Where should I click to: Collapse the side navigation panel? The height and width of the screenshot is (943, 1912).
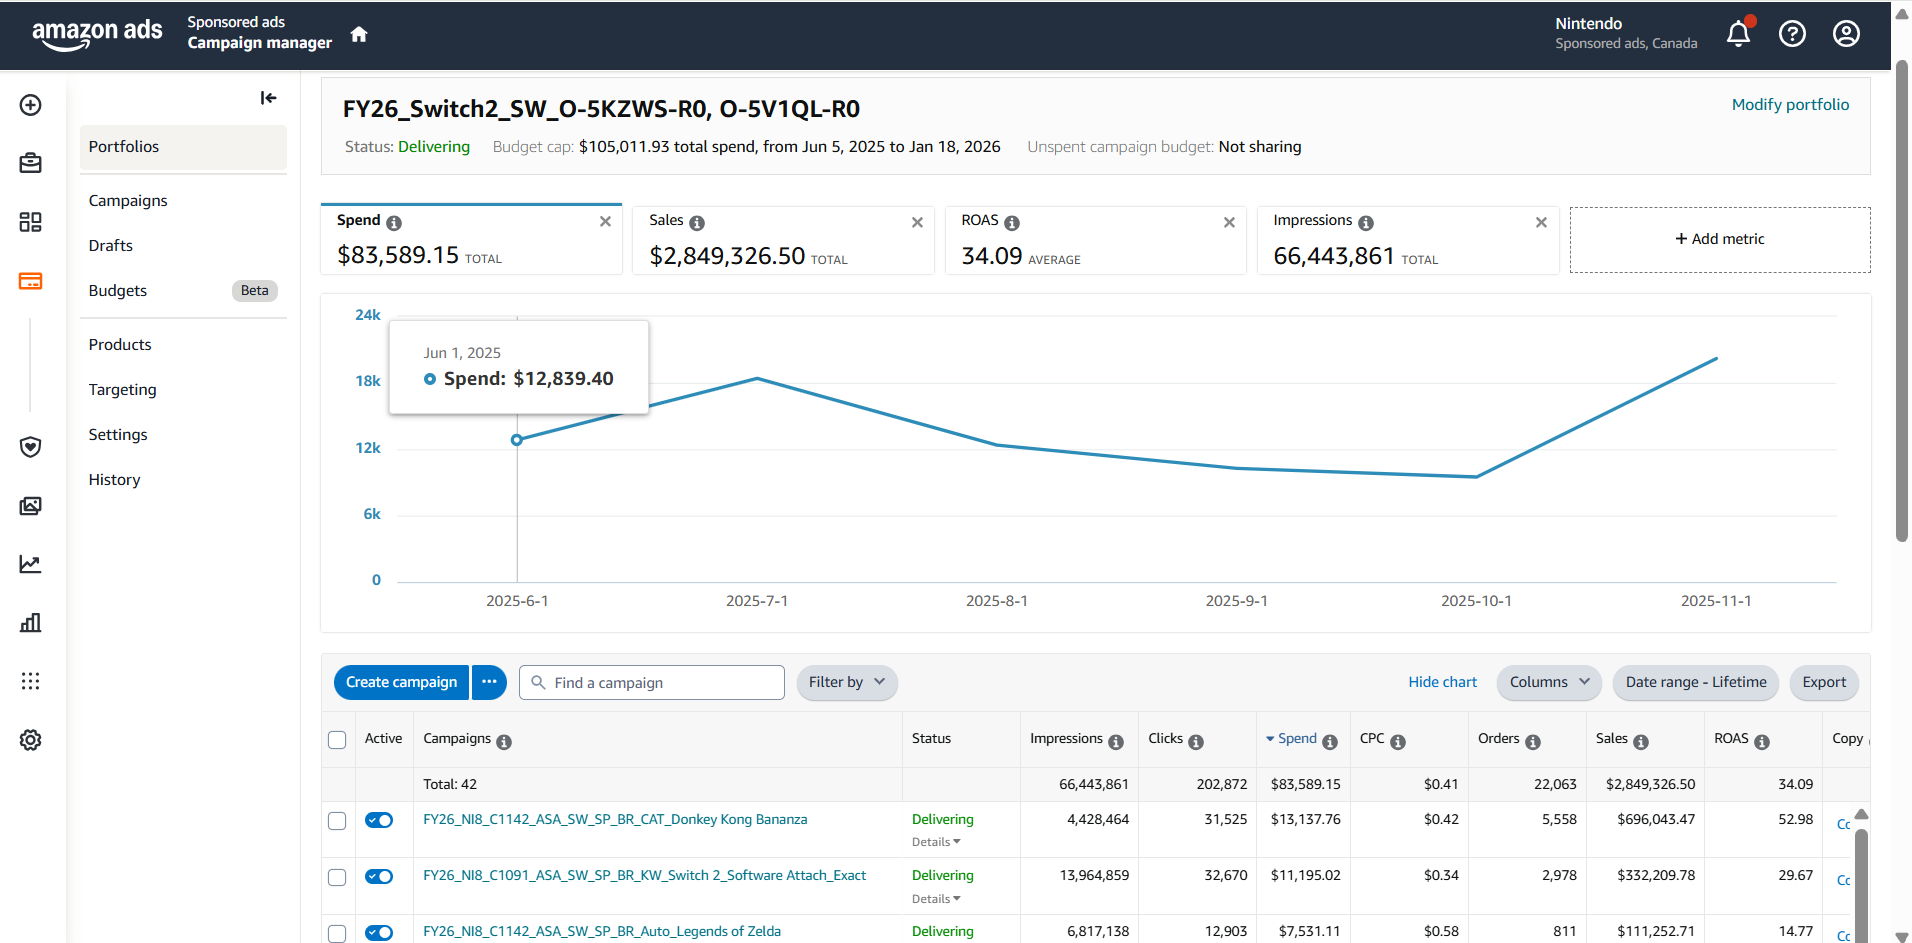coord(268,98)
